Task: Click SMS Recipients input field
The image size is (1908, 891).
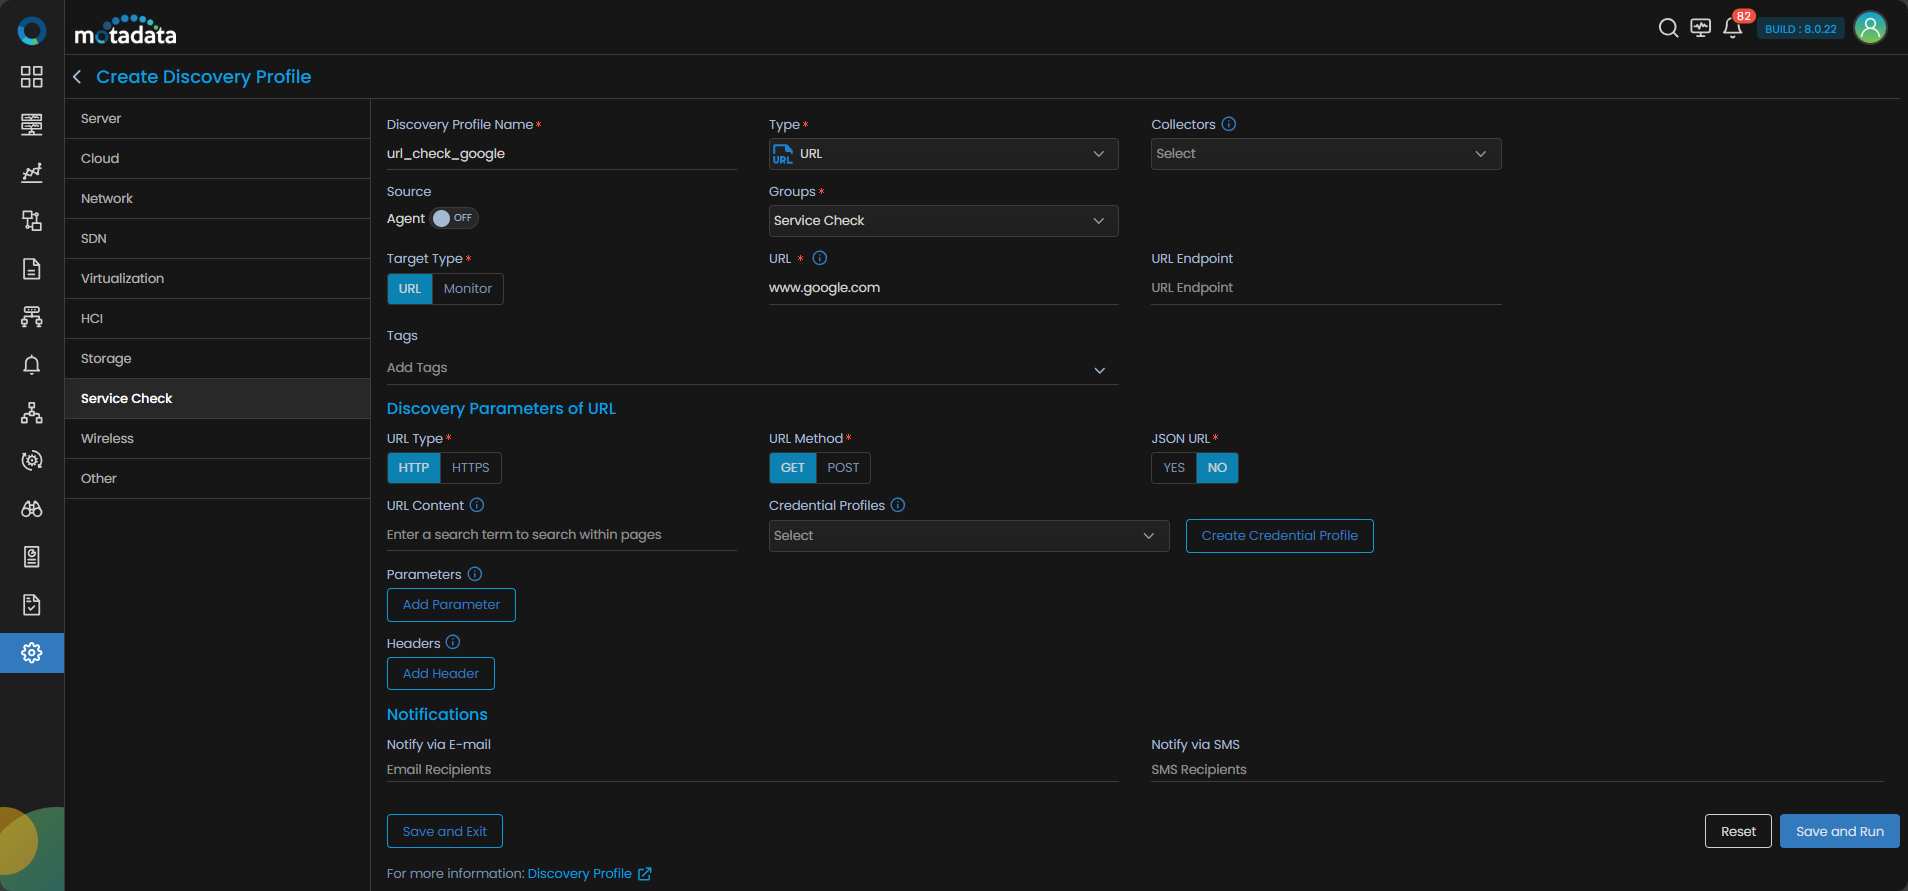Action: click(x=1517, y=770)
